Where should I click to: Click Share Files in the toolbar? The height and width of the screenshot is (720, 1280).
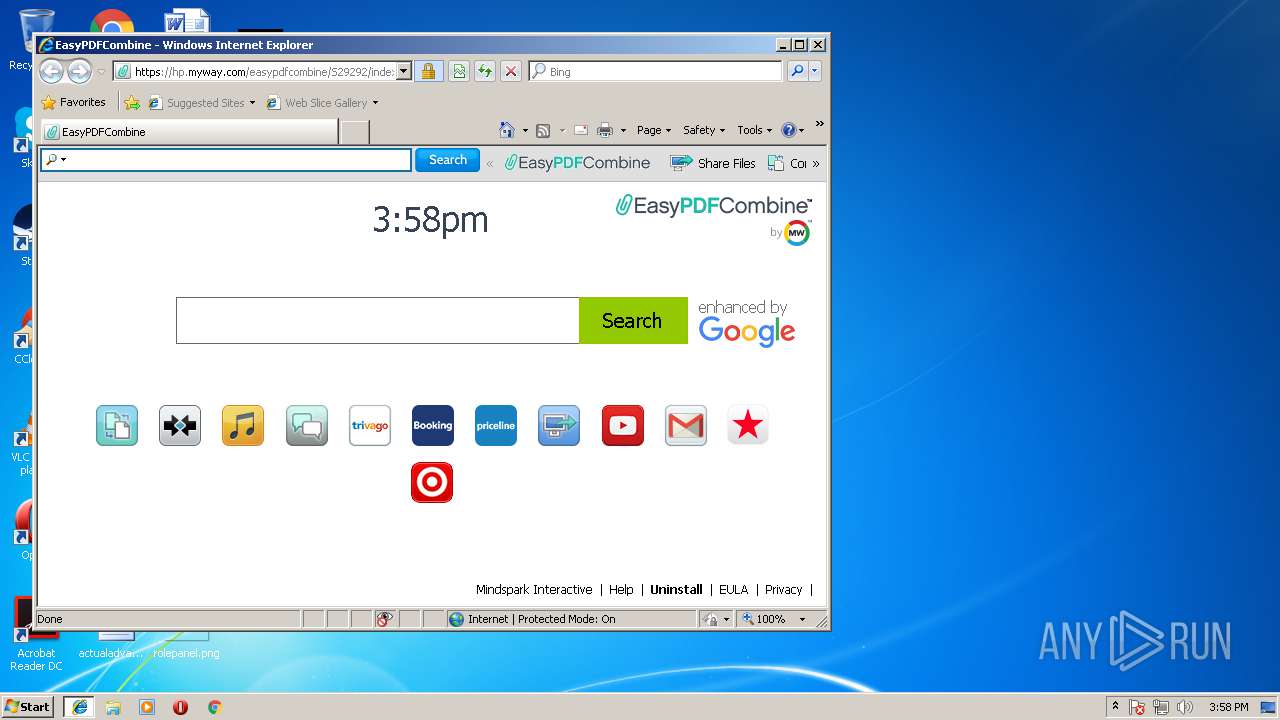[713, 163]
